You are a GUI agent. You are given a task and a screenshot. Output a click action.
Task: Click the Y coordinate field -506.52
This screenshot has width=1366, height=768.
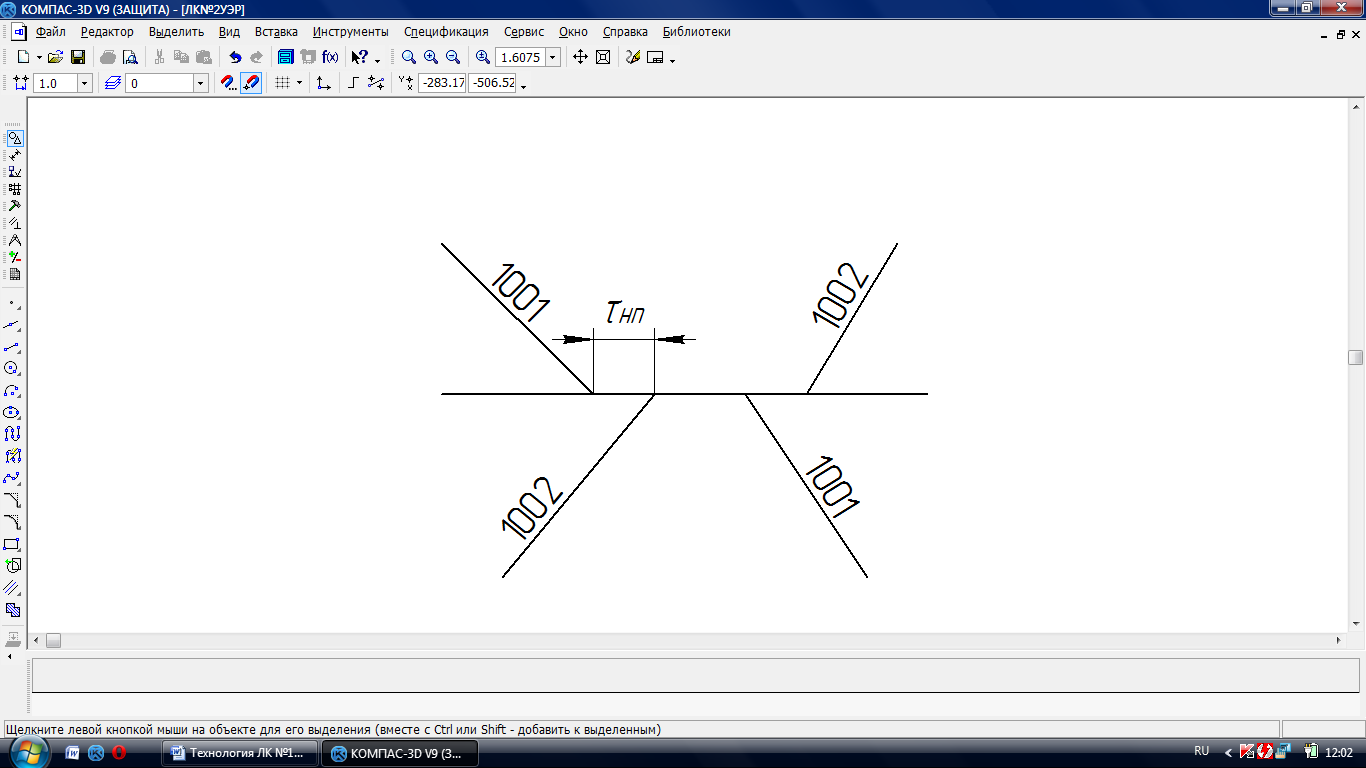pyautogui.click(x=493, y=83)
